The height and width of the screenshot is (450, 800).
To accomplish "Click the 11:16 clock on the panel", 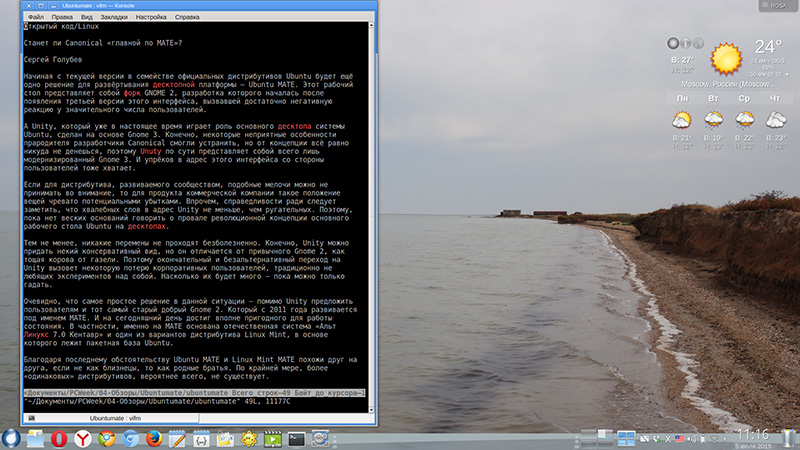I will pyautogui.click(x=753, y=435).
